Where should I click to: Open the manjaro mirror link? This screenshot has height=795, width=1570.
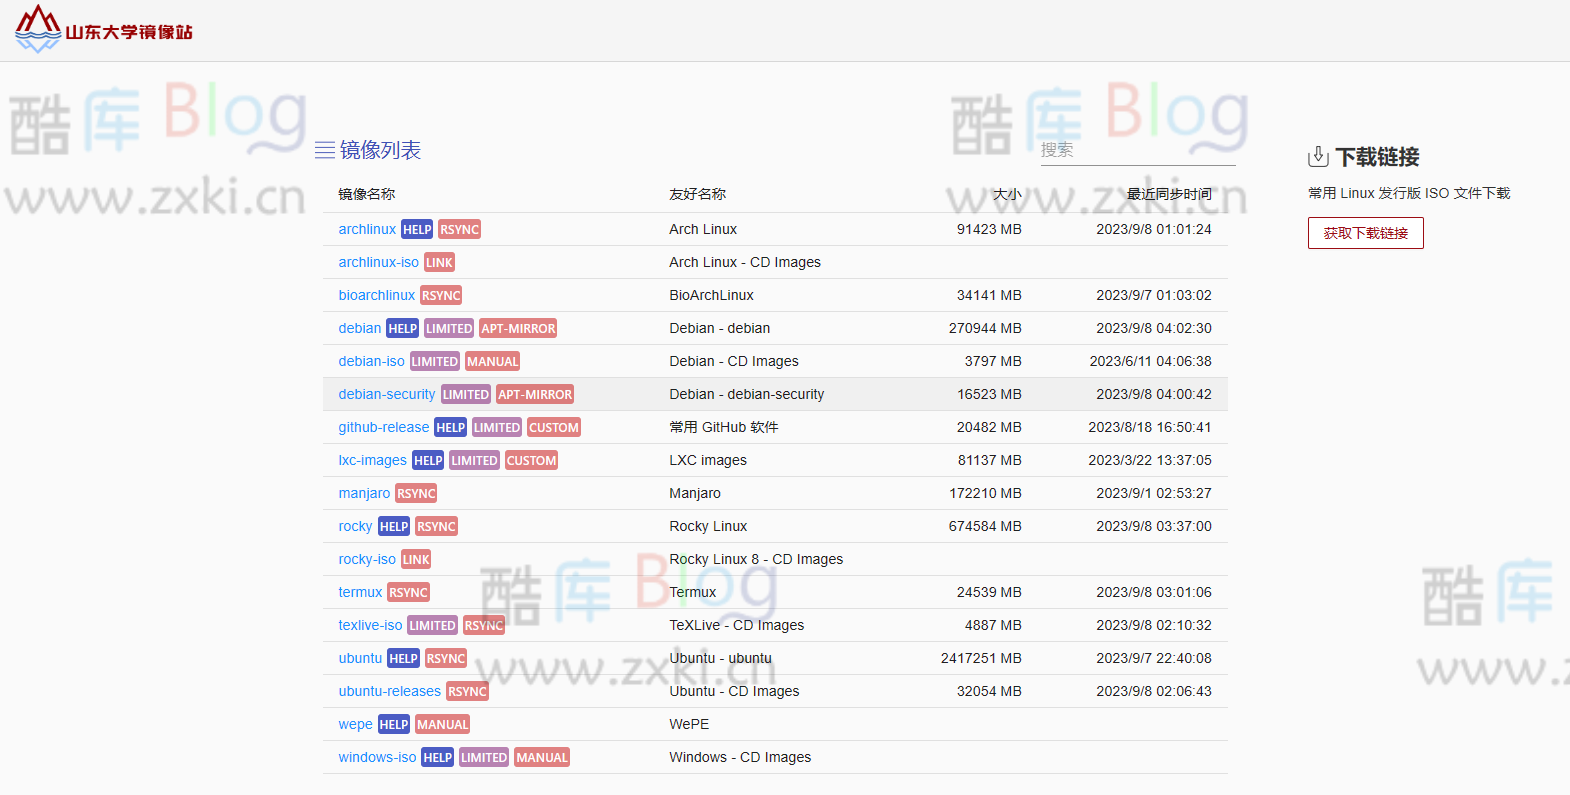pos(364,494)
